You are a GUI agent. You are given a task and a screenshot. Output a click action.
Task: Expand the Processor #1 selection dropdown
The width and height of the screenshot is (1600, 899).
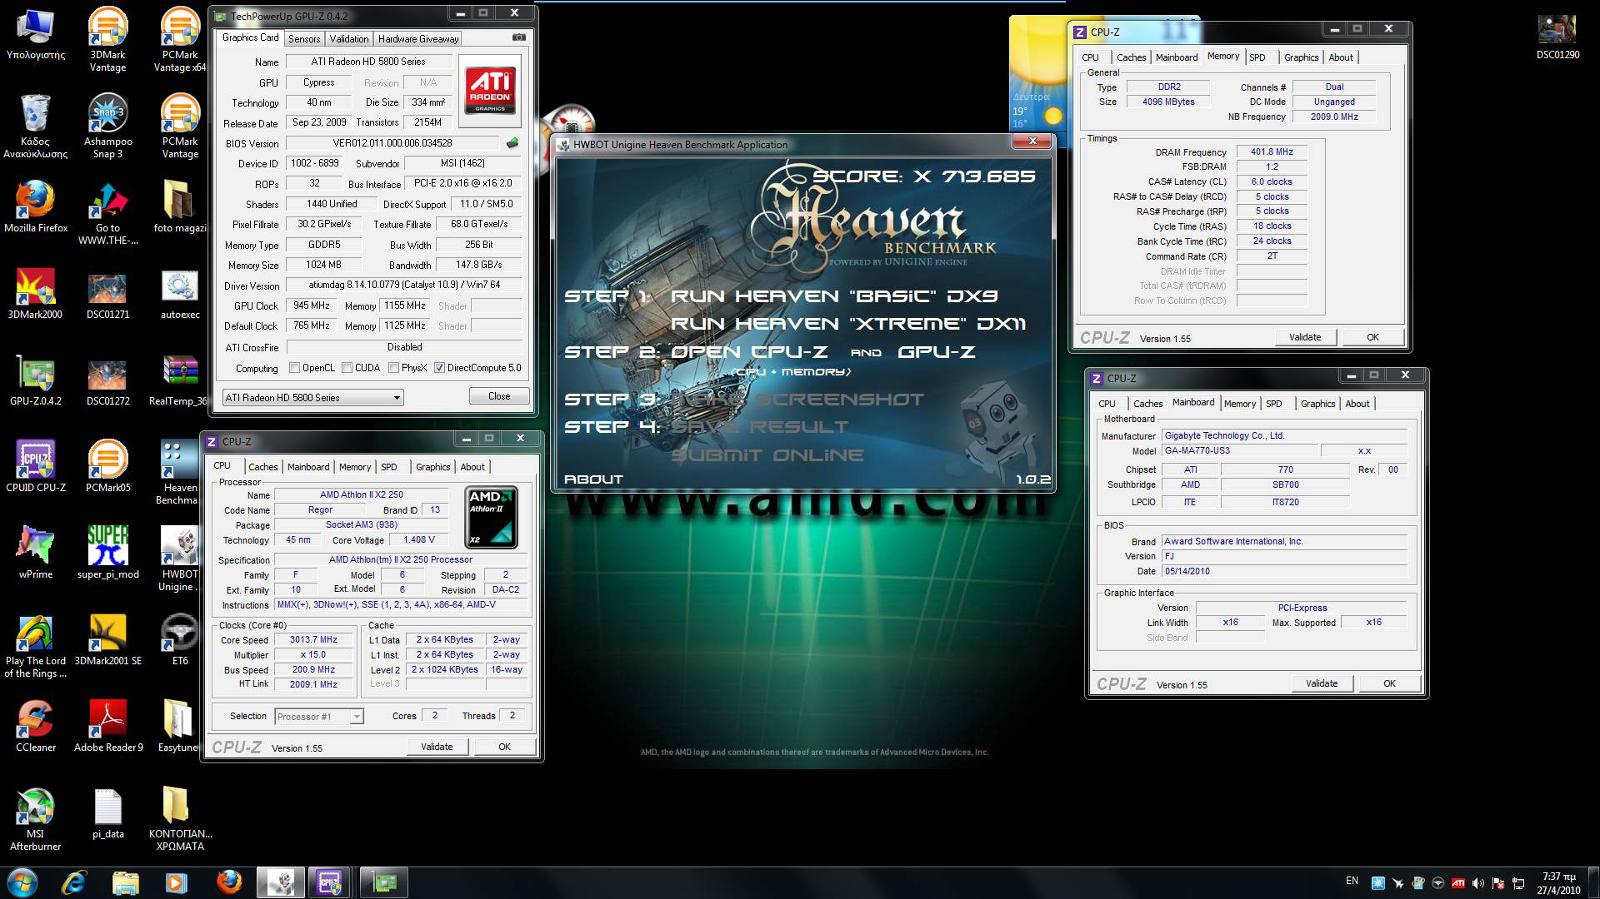point(357,716)
